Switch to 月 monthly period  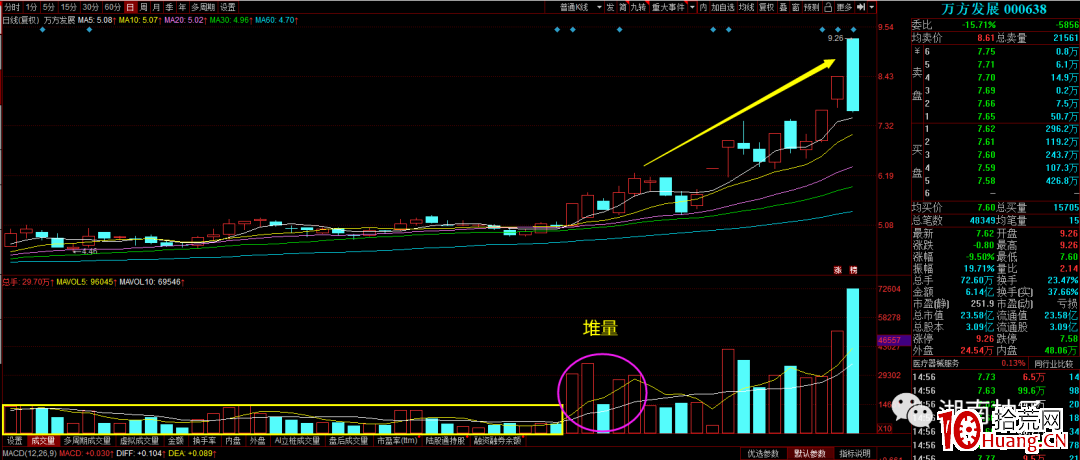pos(156,8)
